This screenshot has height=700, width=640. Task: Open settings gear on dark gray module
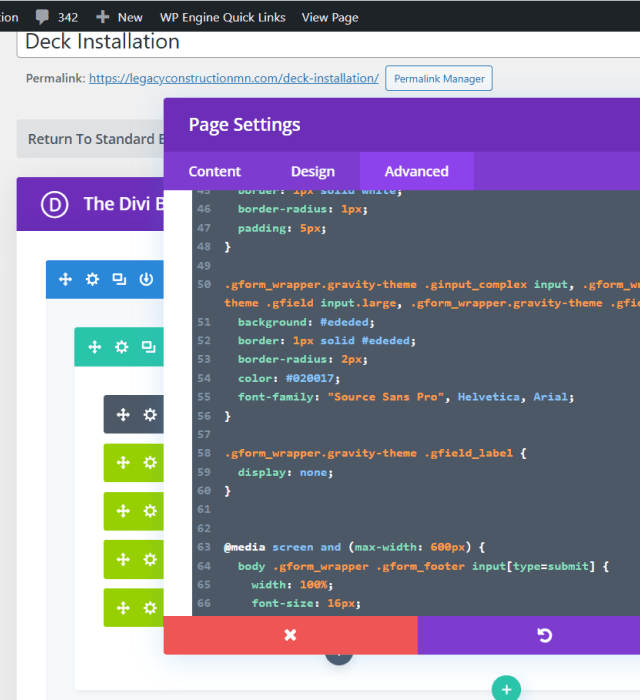(150, 415)
